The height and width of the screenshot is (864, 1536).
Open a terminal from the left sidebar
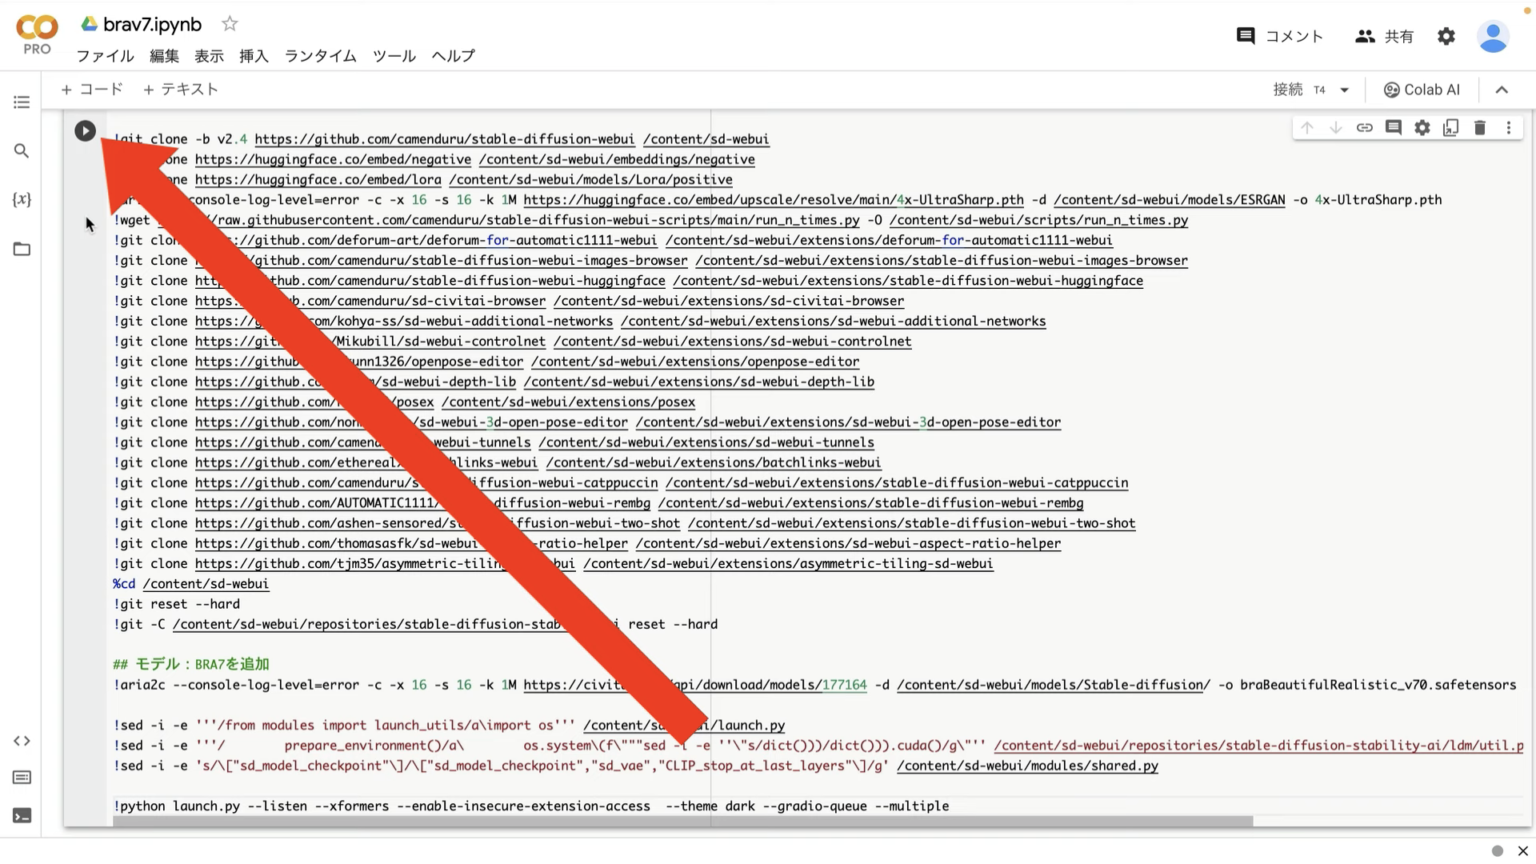21,815
